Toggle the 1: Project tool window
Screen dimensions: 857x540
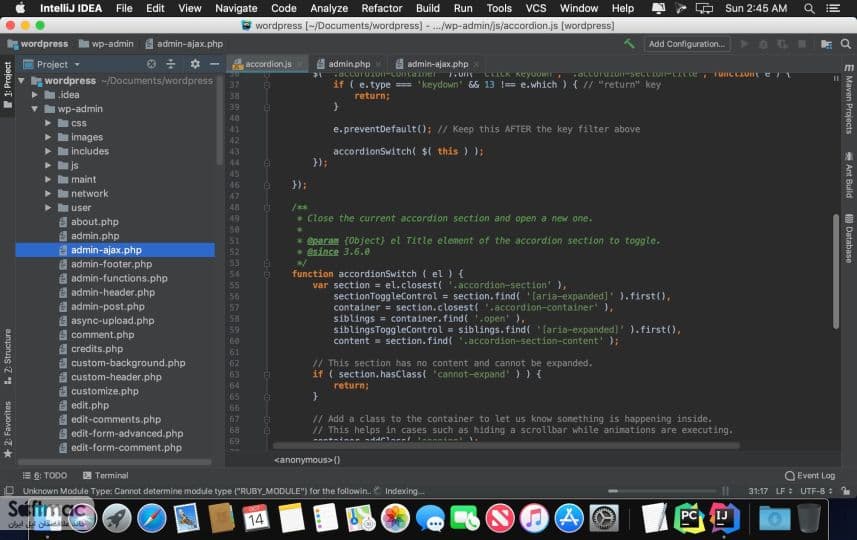click(x=8, y=85)
